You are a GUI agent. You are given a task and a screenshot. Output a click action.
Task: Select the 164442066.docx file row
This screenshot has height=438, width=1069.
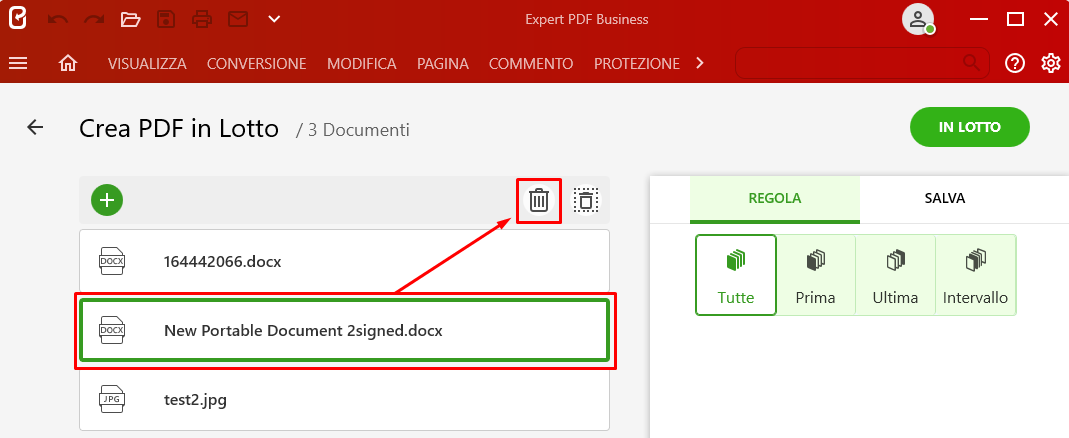[344, 262]
